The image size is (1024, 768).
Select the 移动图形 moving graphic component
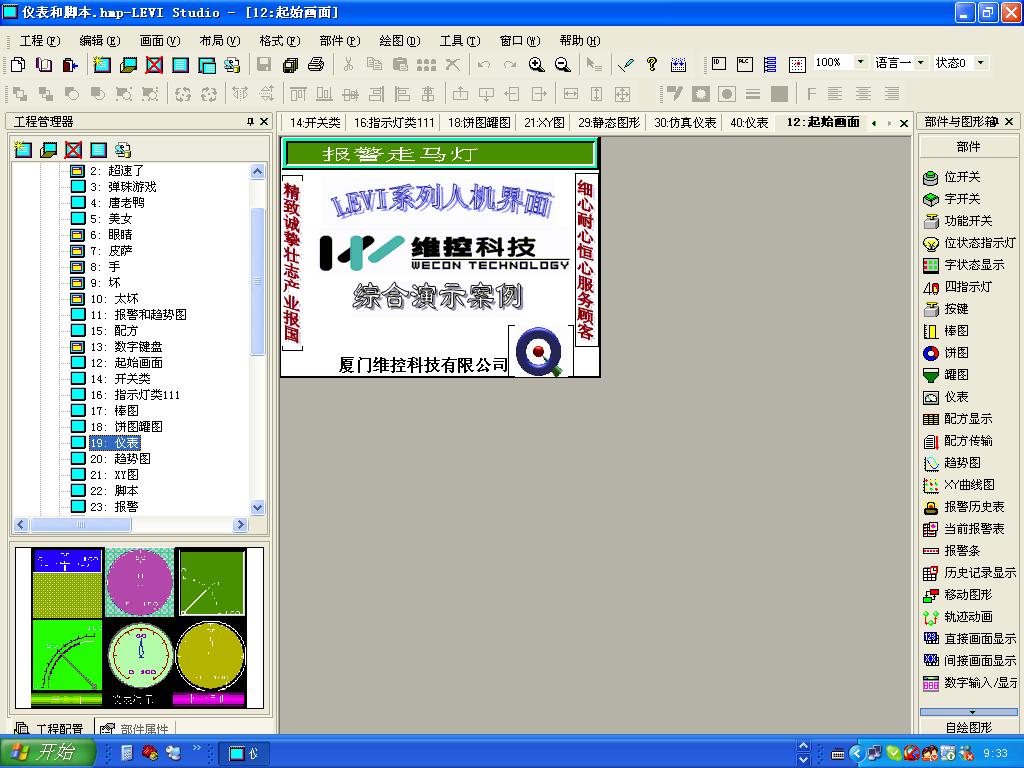click(x=957, y=595)
